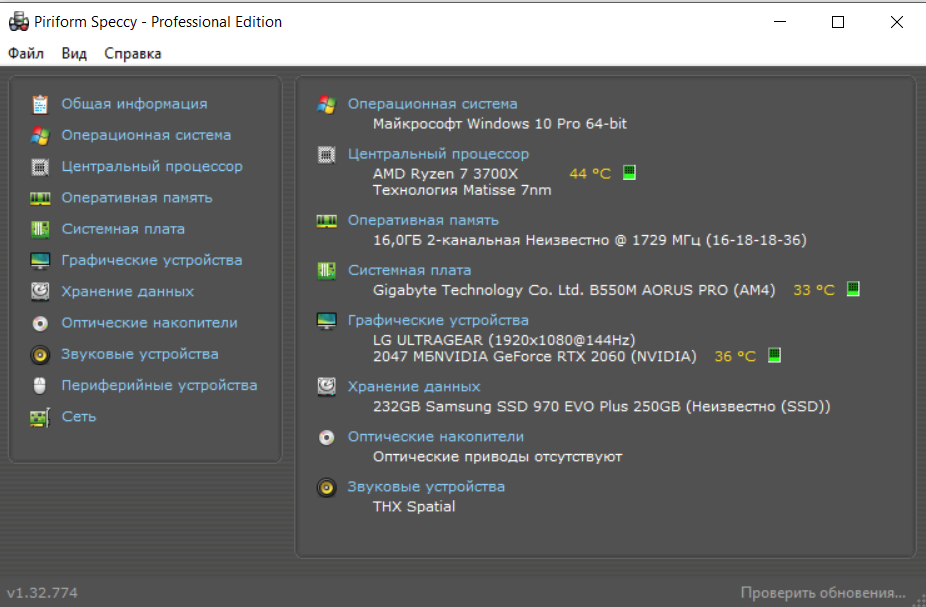The width and height of the screenshot is (926, 607).
Task: Select Общая информация in the sidebar
Action: tap(135, 104)
